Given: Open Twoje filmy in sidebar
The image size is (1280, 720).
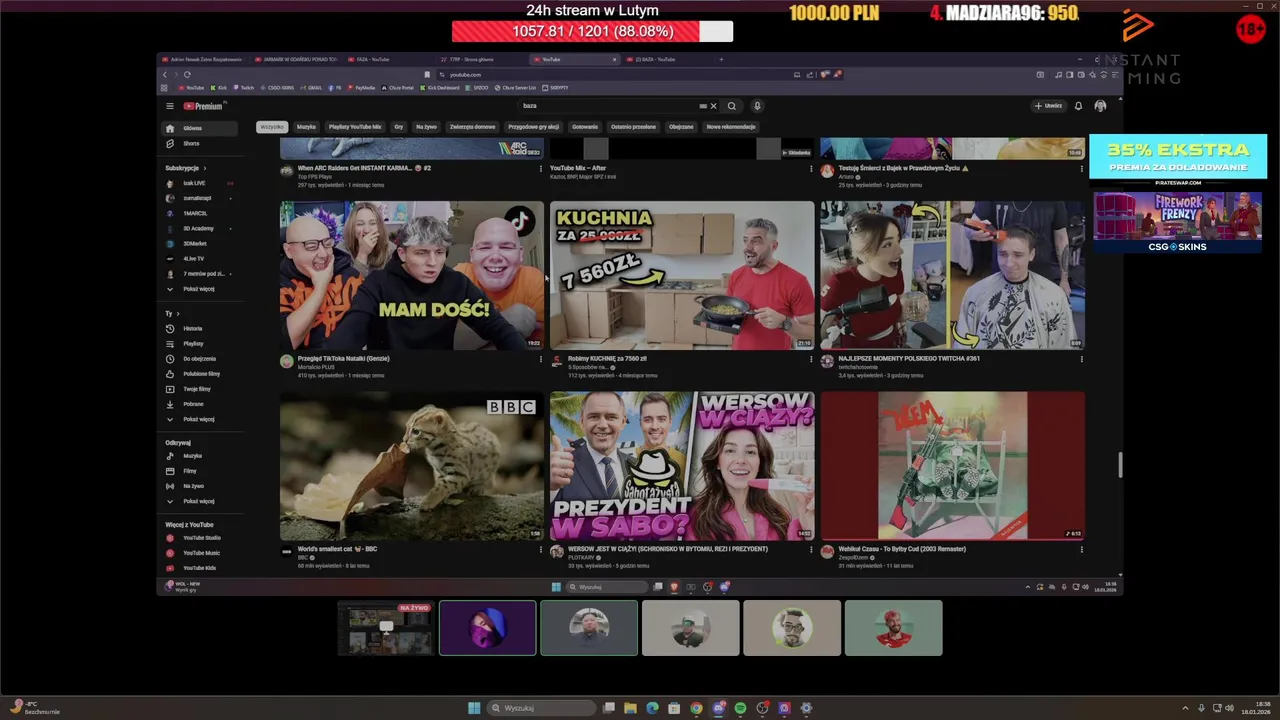Looking at the screenshot, I should 200,389.
